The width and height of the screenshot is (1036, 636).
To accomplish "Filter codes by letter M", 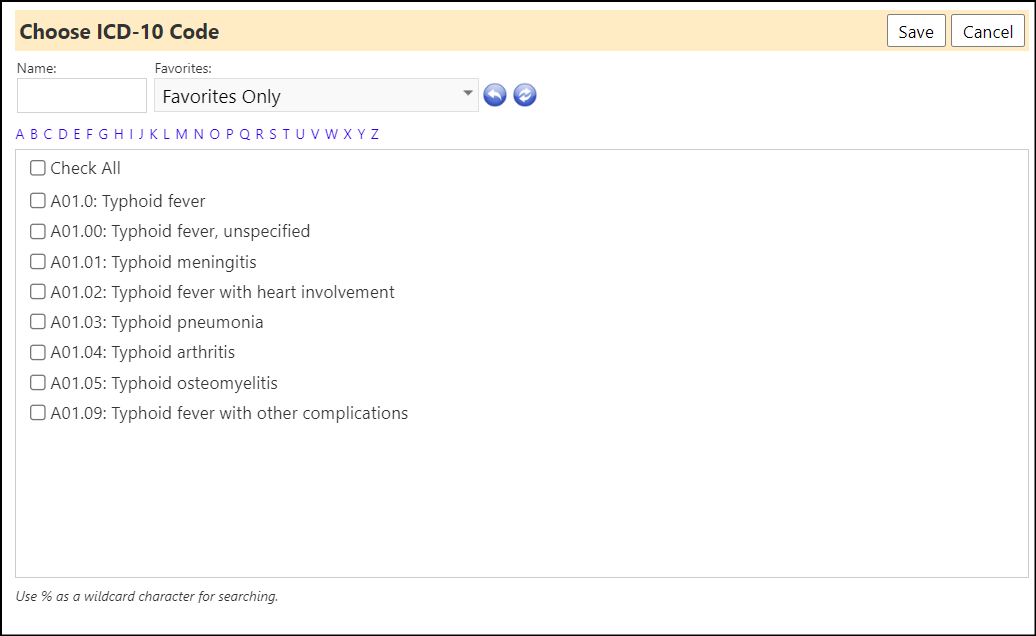I will click(182, 134).
